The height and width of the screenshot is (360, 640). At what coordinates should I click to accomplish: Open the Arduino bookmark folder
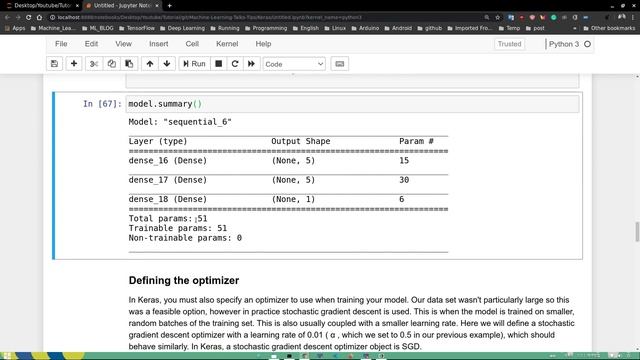point(365,28)
